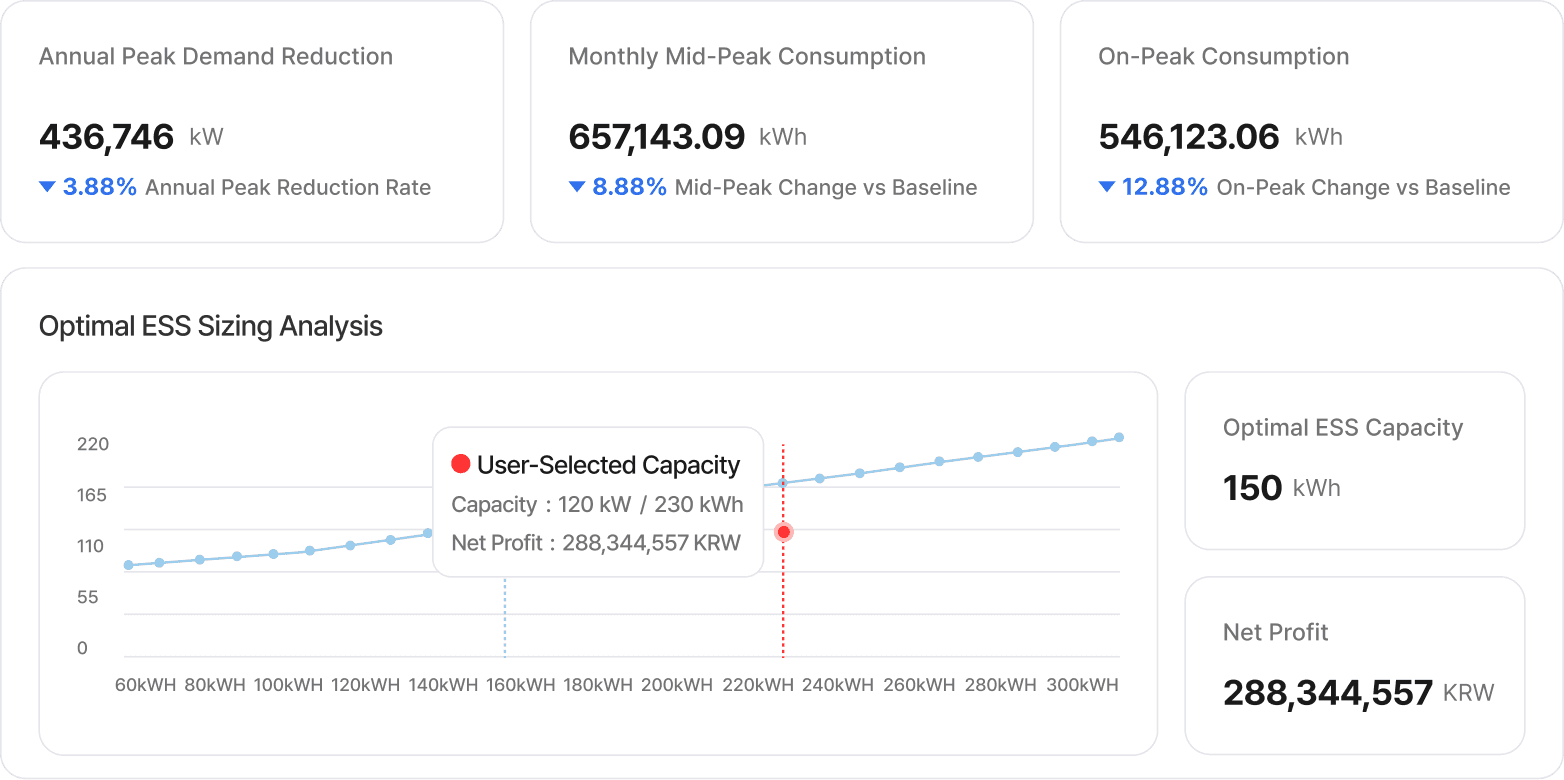Click the blue dotted optimal capacity line

[505, 620]
